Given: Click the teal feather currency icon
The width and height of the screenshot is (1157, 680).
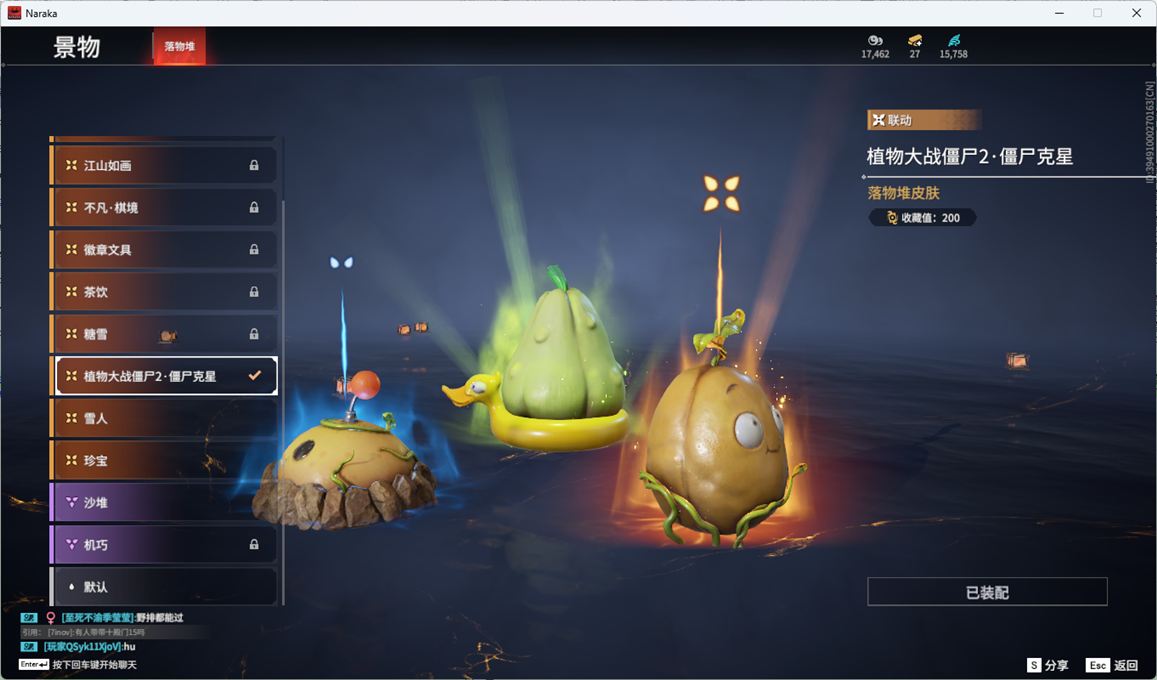Looking at the screenshot, I should click(953, 41).
